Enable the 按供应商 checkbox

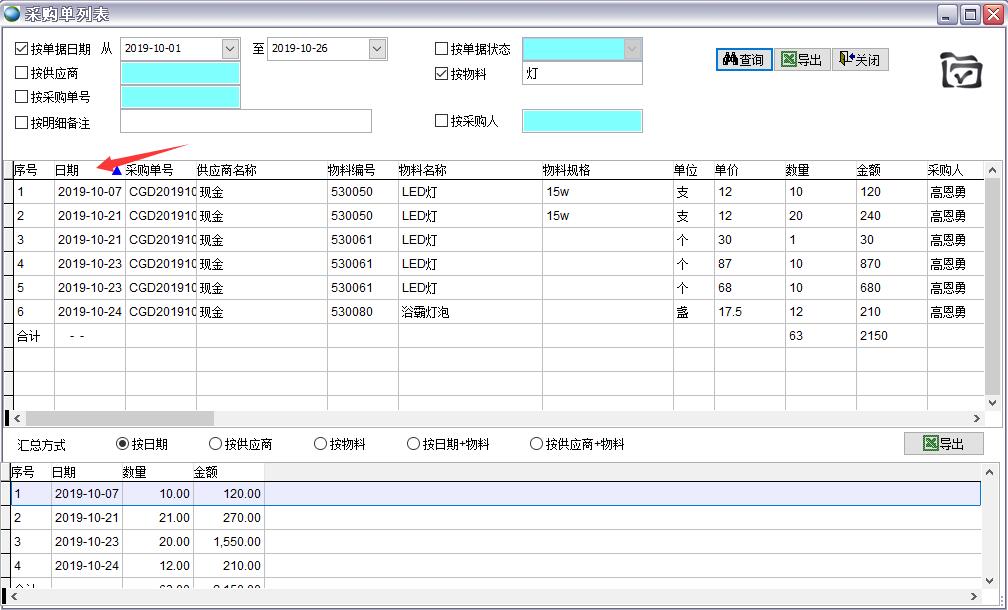pyautogui.click(x=22, y=73)
